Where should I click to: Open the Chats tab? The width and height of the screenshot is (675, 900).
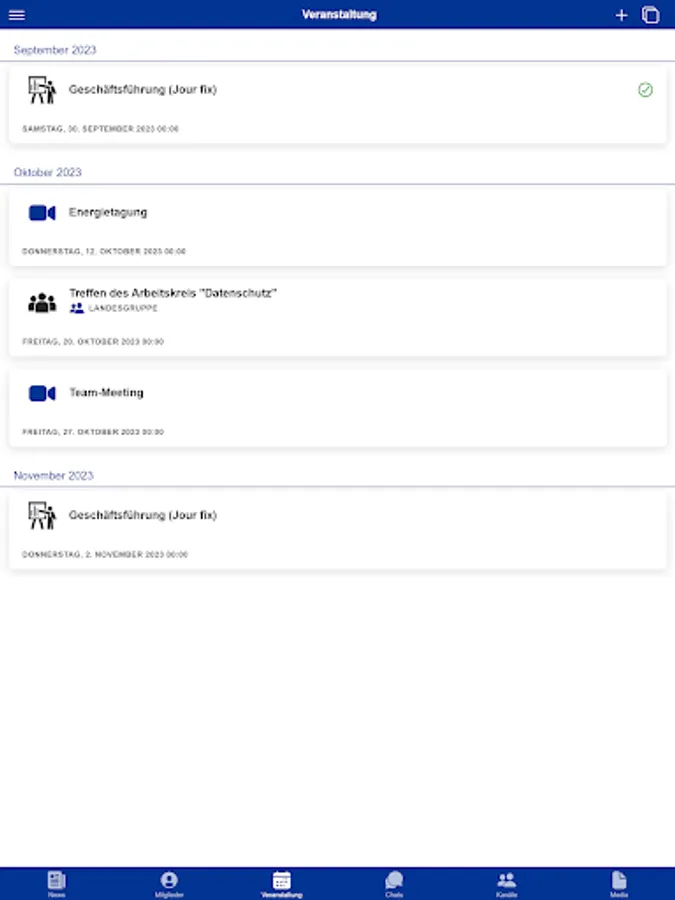[394, 884]
